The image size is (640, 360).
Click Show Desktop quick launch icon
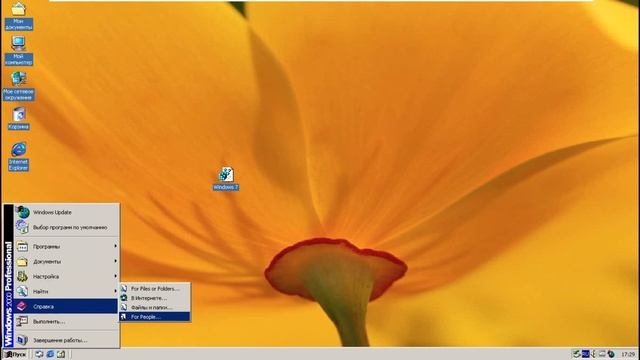click(39, 354)
